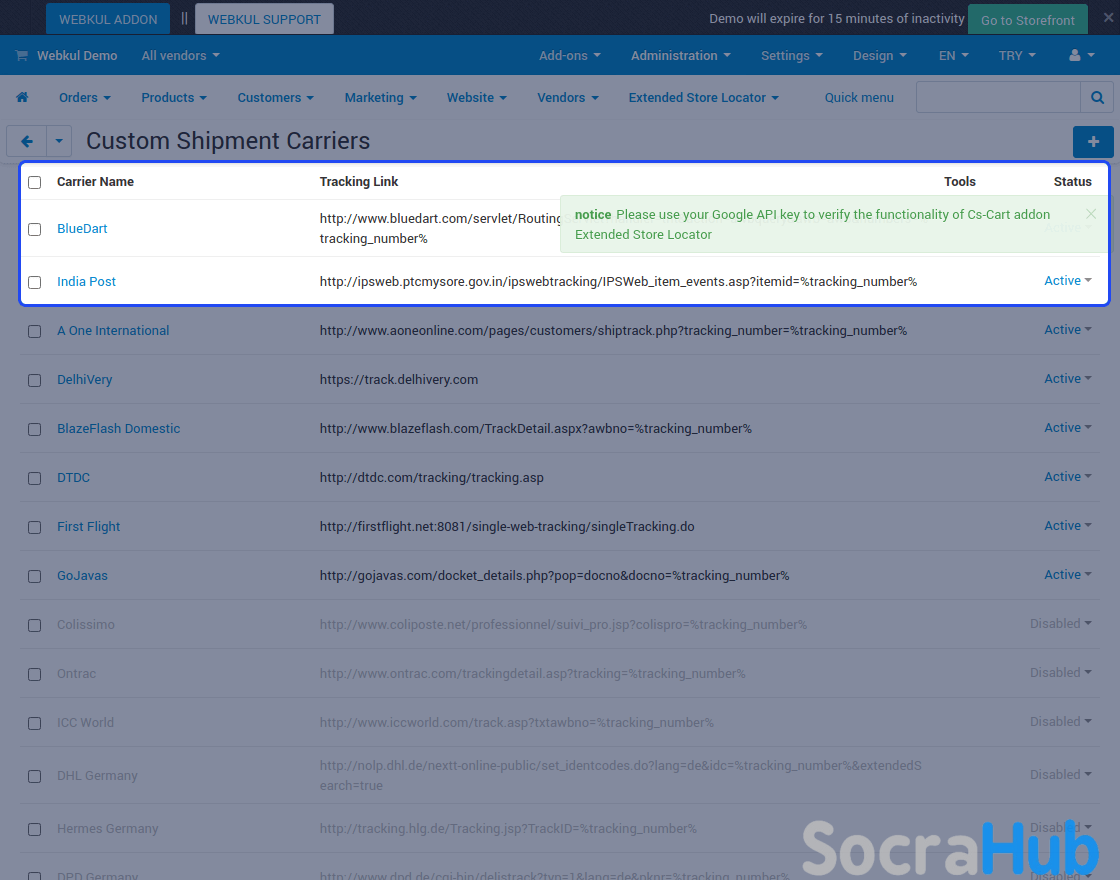Image resolution: width=1120 pixels, height=880 pixels.
Task: Check the DTDC row checkbox
Action: (x=34, y=478)
